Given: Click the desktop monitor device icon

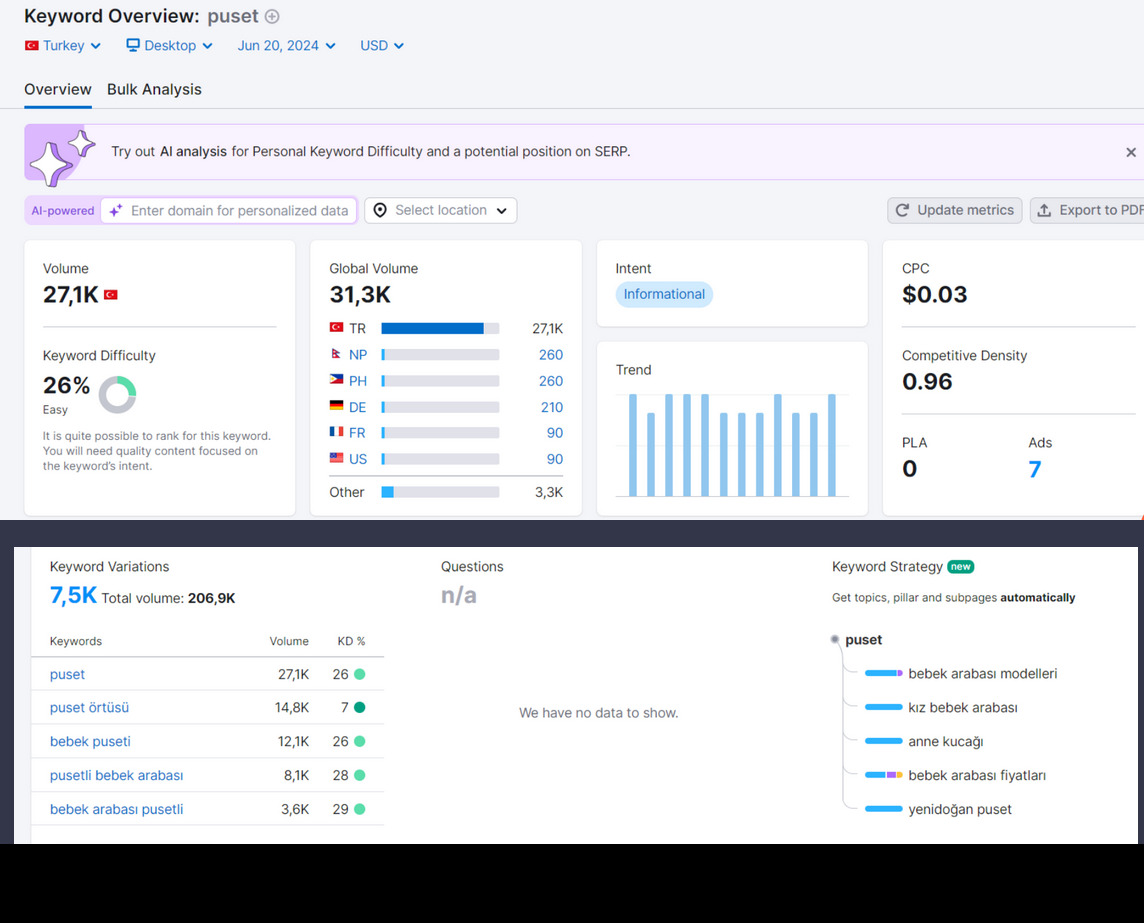Looking at the screenshot, I should coord(133,45).
